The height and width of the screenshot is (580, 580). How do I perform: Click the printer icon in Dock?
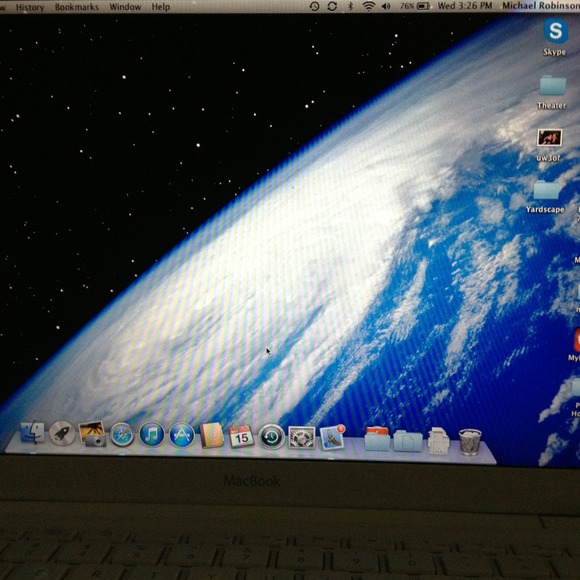[438, 440]
